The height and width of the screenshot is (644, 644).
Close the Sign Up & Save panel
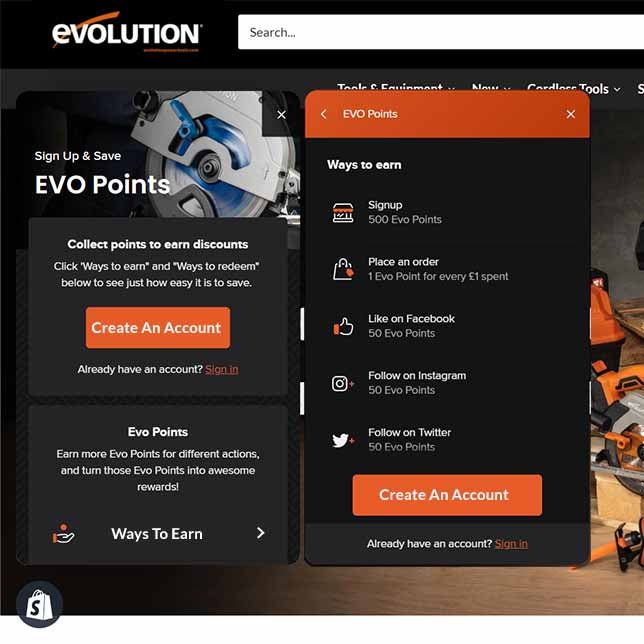click(281, 115)
